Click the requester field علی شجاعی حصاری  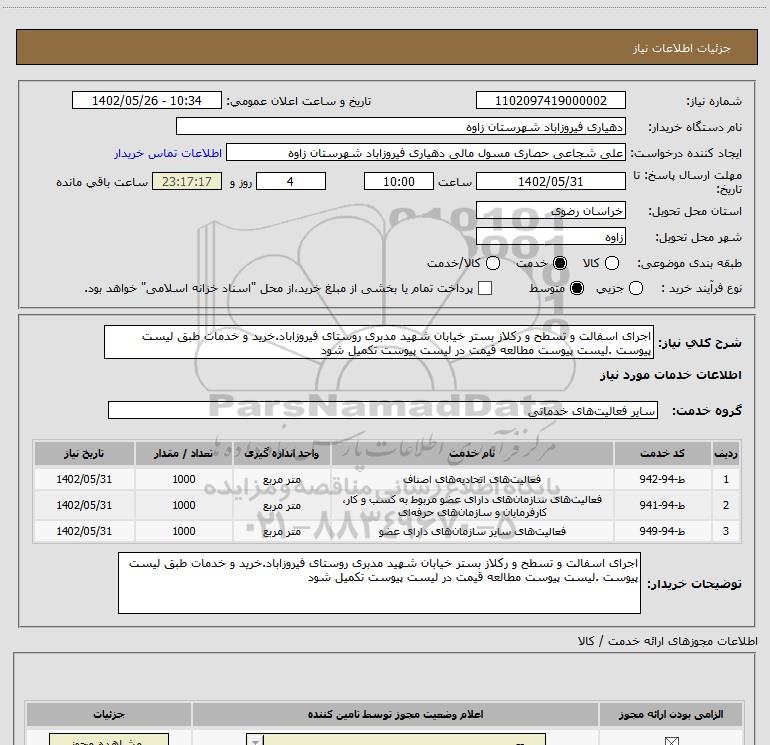click(x=426, y=153)
